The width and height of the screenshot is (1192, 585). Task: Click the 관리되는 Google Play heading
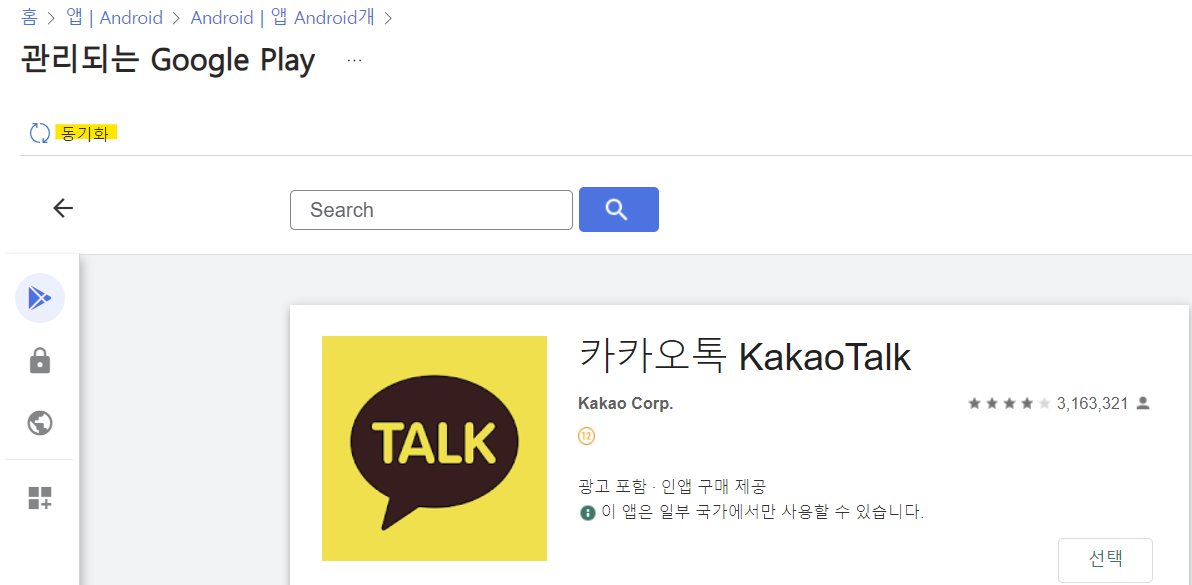[168, 60]
